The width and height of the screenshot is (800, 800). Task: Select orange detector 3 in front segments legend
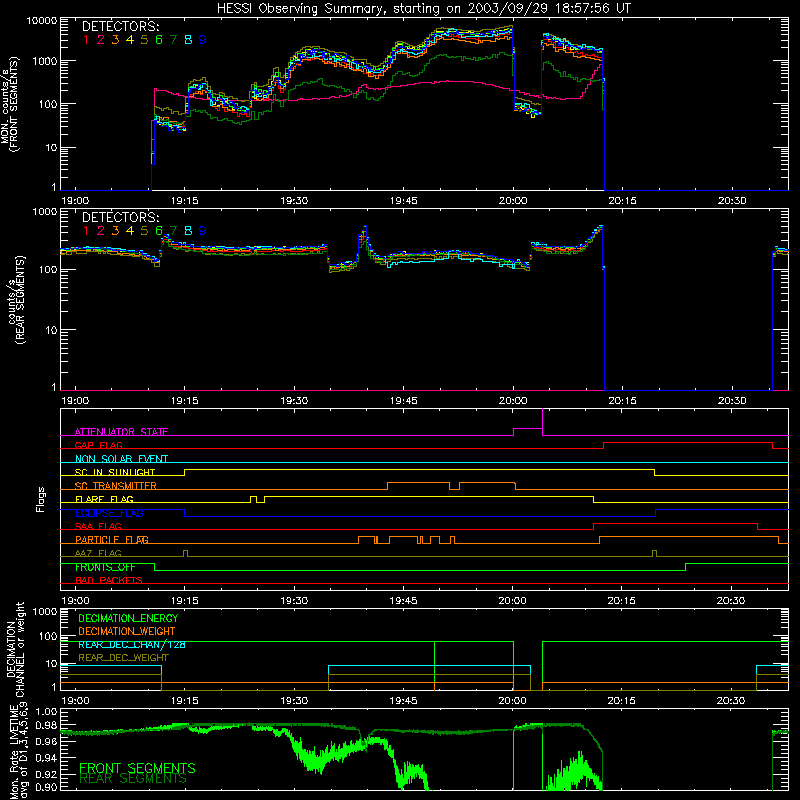(x=115, y=40)
